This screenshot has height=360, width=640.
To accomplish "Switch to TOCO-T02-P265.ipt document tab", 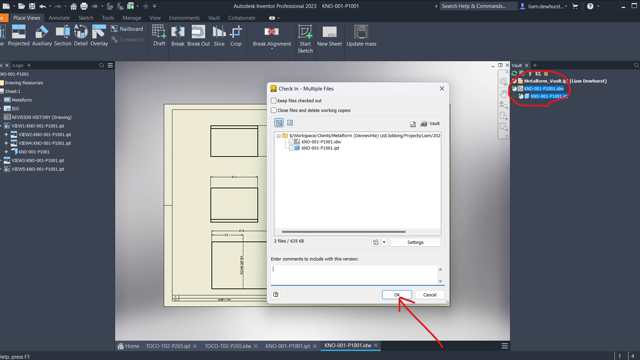I will 168,346.
